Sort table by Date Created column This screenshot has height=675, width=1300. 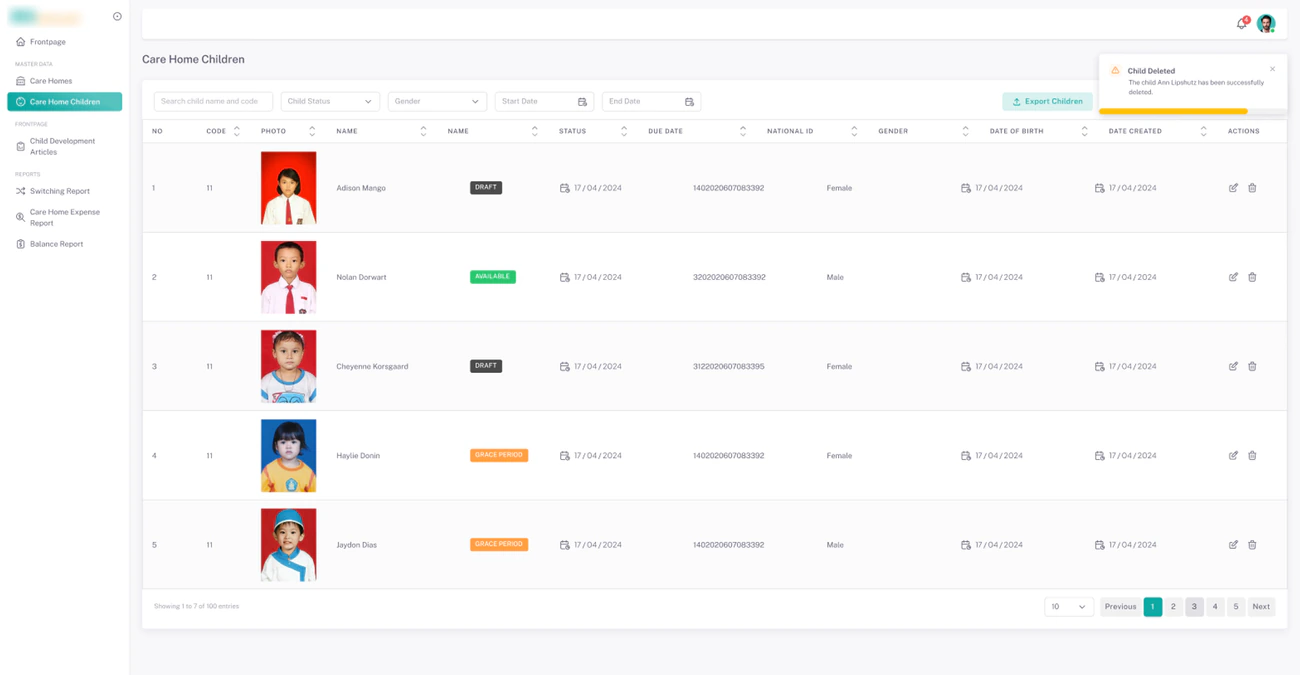[x=1204, y=131]
